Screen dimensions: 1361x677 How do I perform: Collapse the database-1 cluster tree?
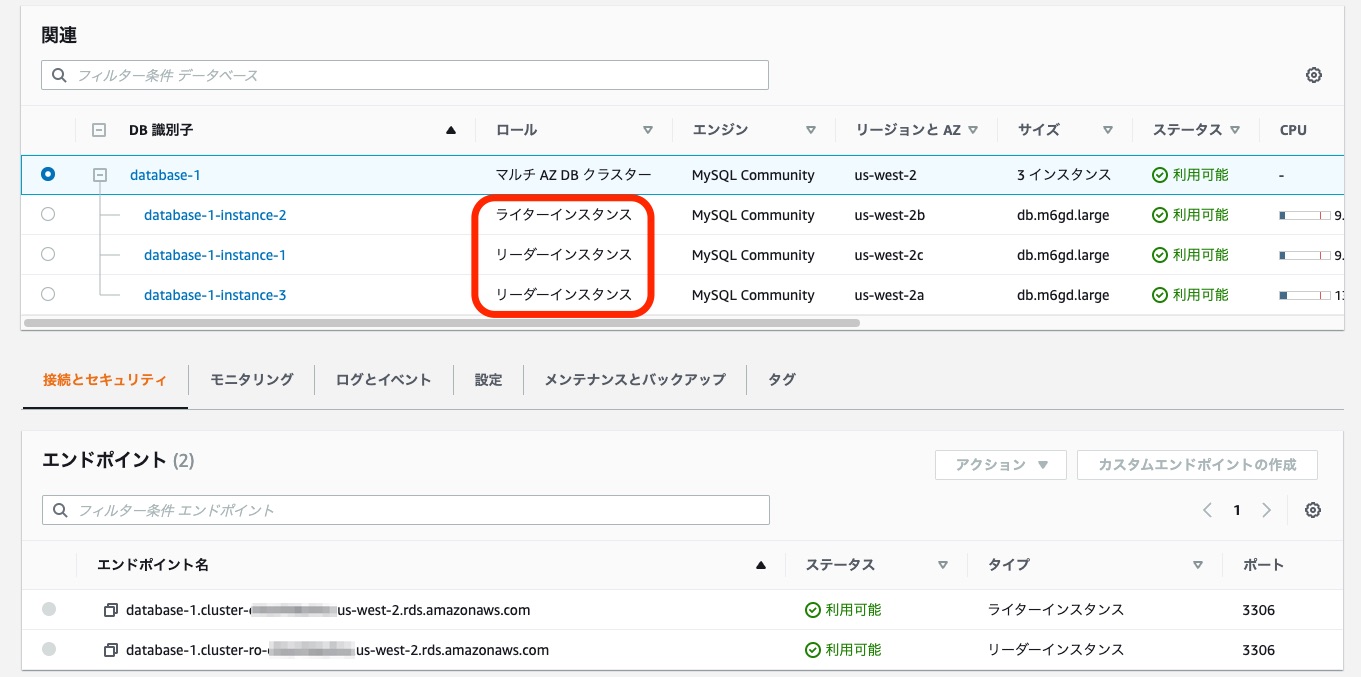(98, 173)
